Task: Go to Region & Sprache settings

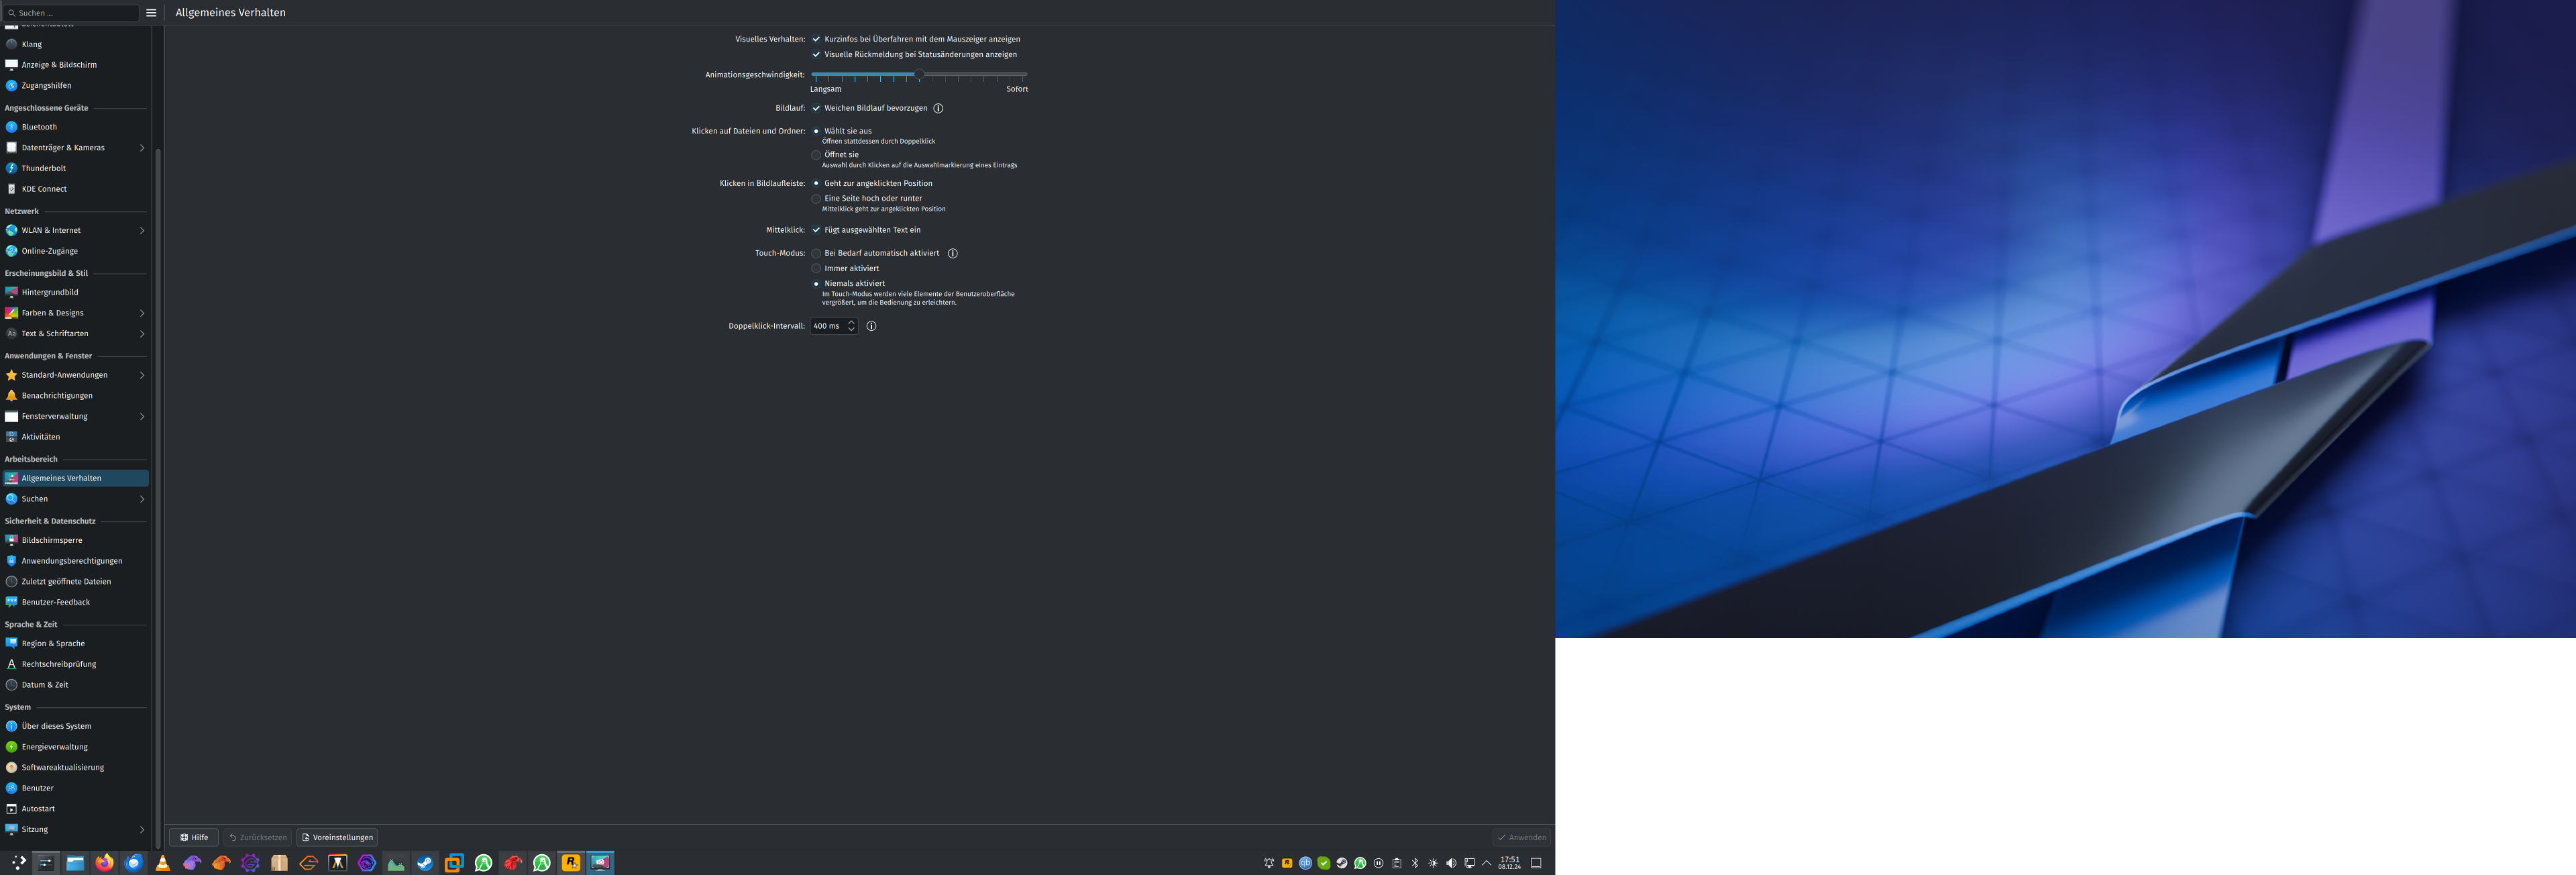Action: pyautogui.click(x=53, y=644)
